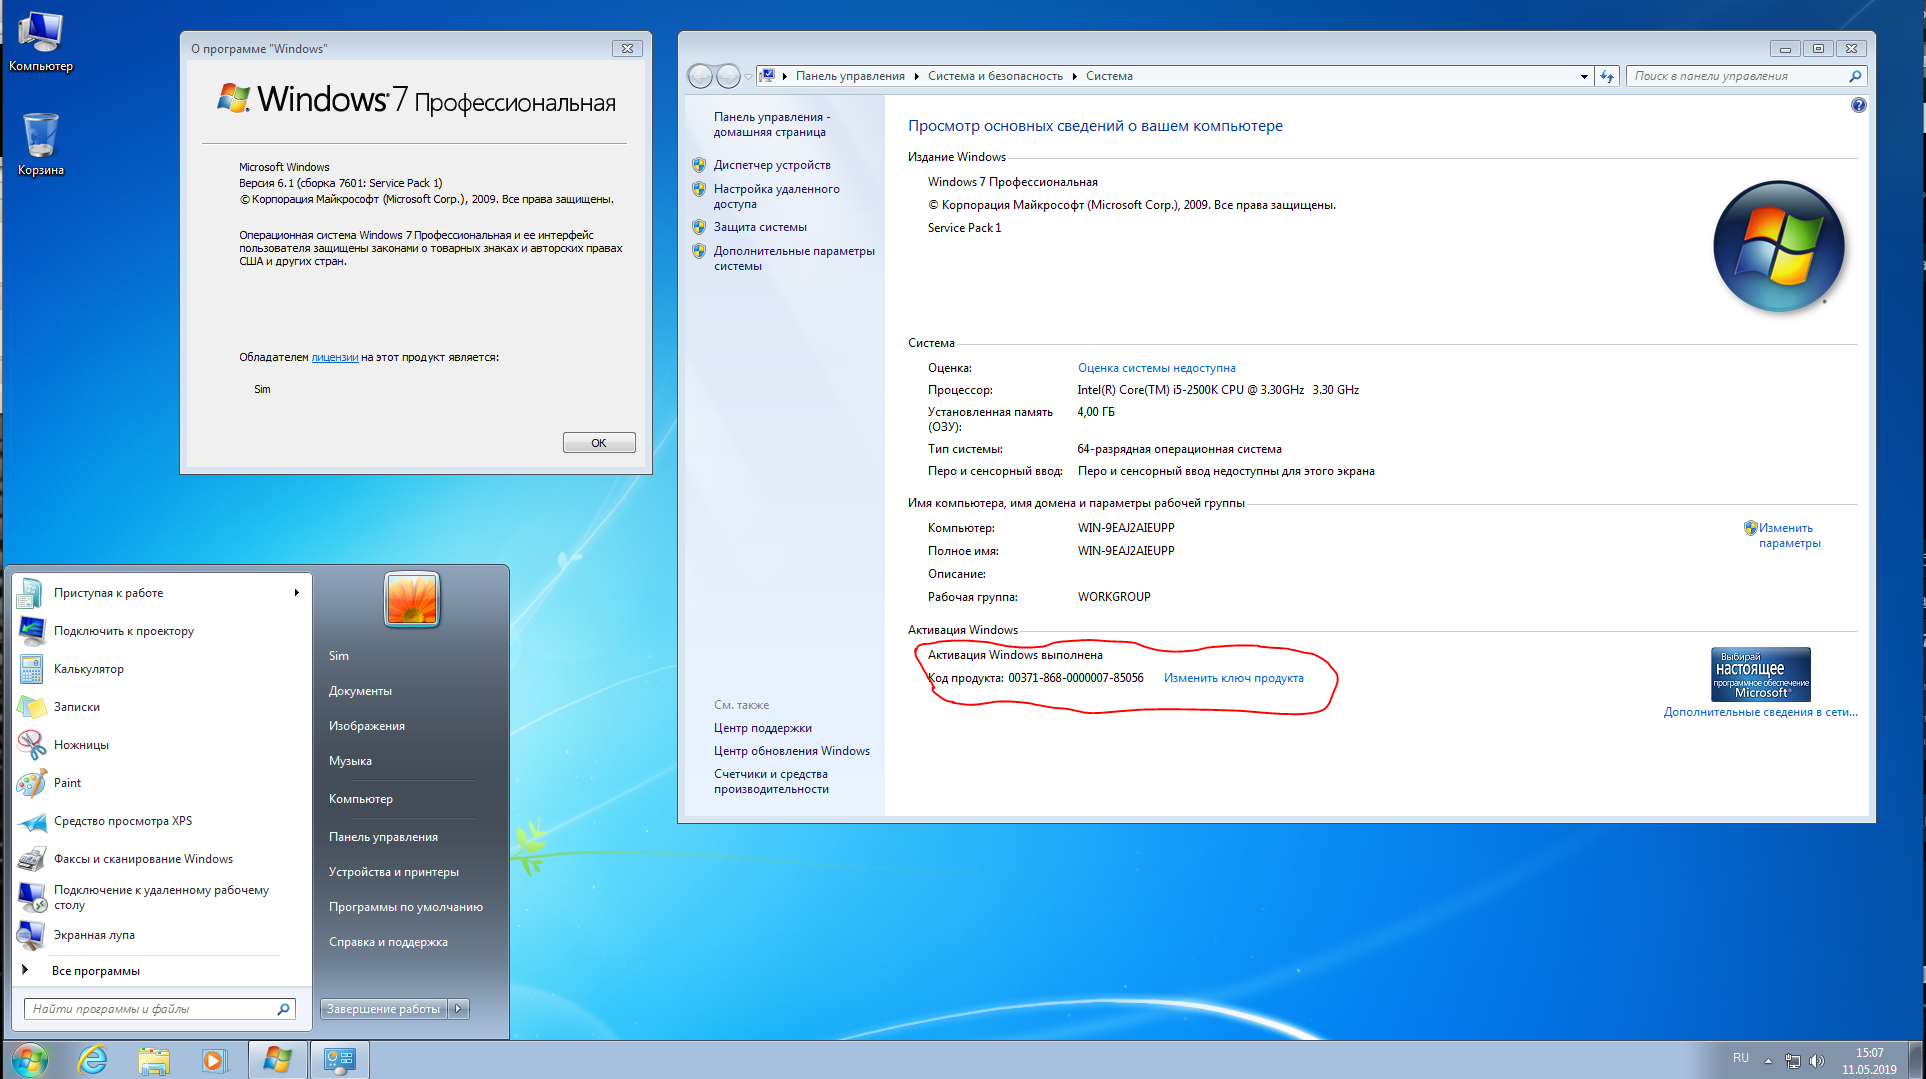Click genuine Microsoft software badge

click(1761, 674)
